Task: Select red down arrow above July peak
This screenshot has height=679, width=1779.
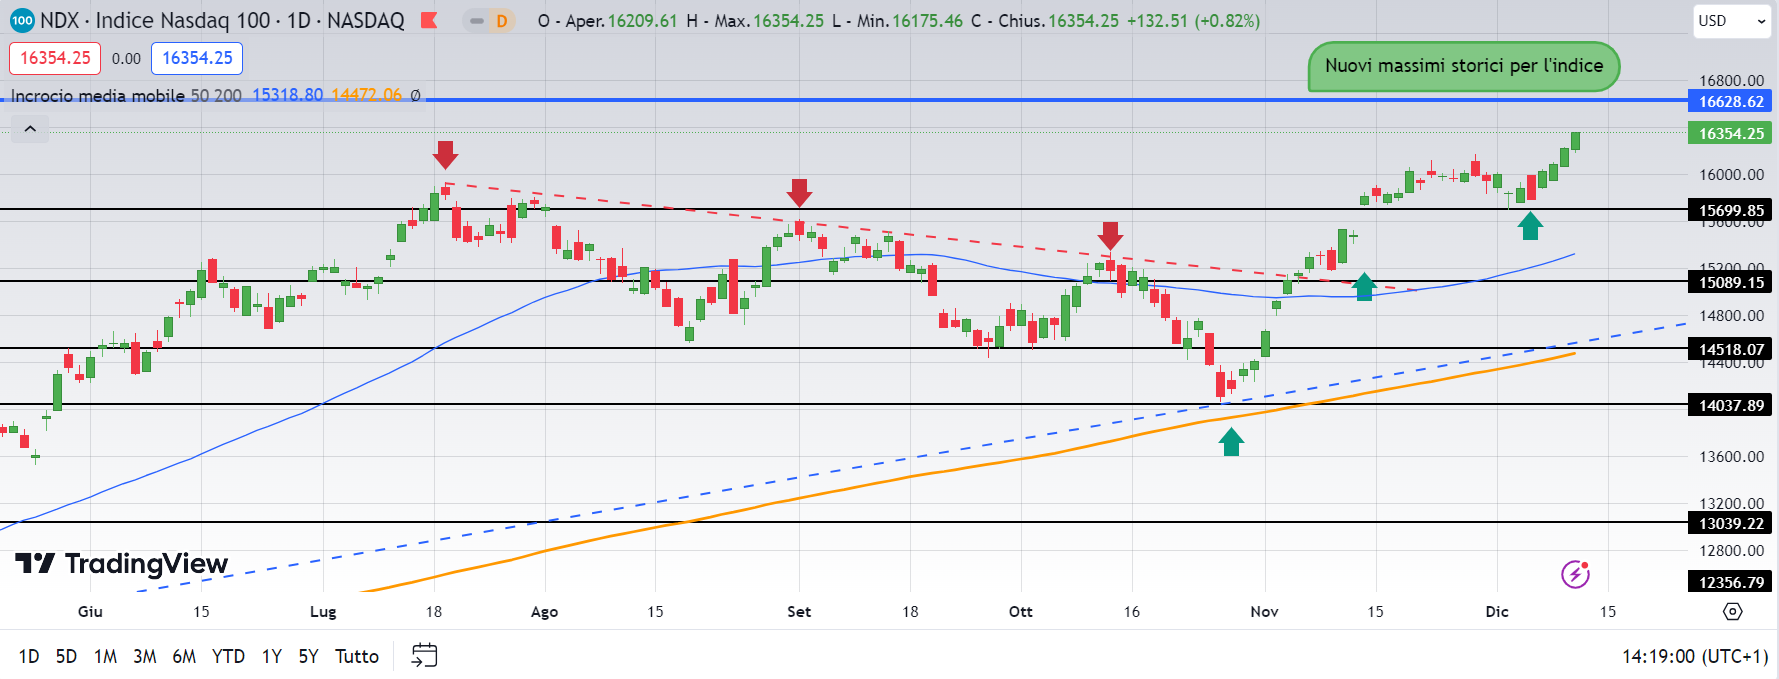Action: [x=445, y=154]
